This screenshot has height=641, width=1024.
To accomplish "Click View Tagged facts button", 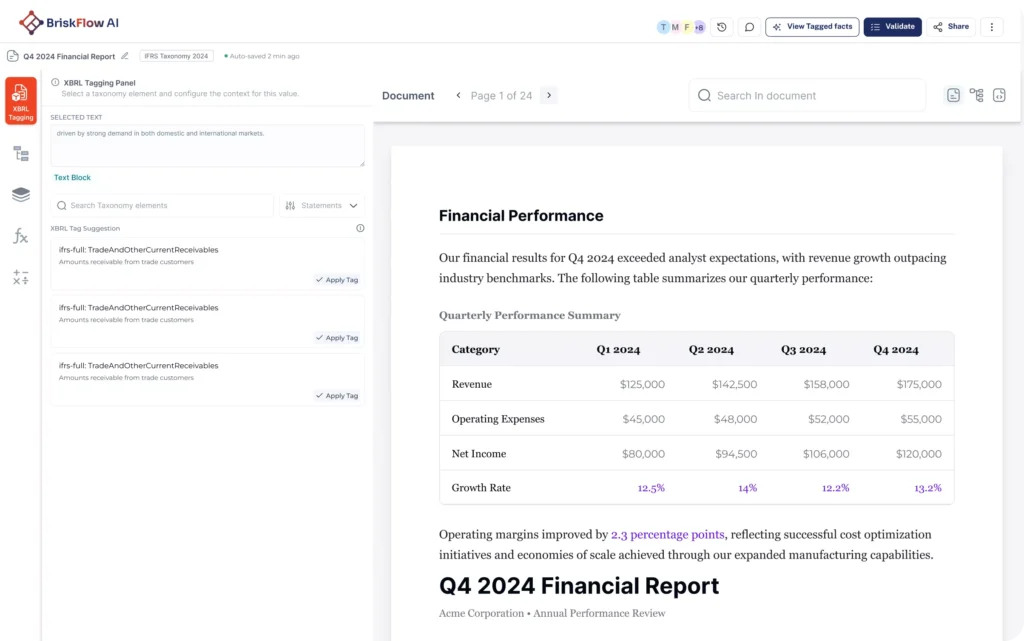I will (812, 27).
